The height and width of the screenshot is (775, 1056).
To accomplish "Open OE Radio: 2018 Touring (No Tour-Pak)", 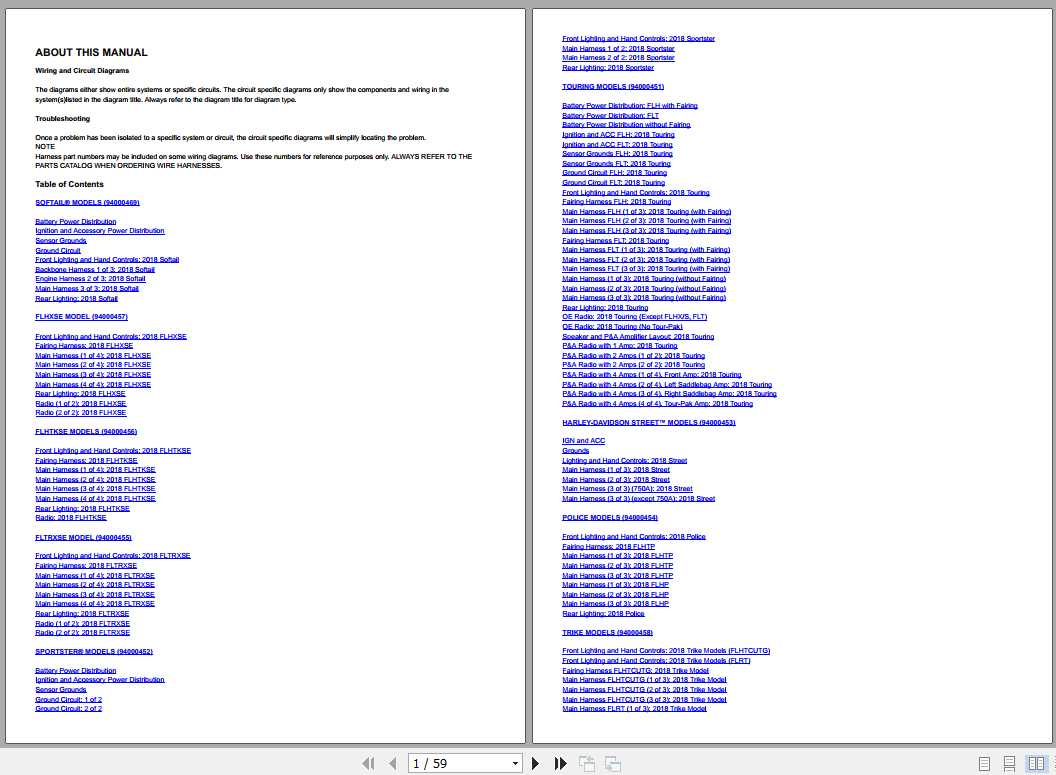I will point(622,327).
